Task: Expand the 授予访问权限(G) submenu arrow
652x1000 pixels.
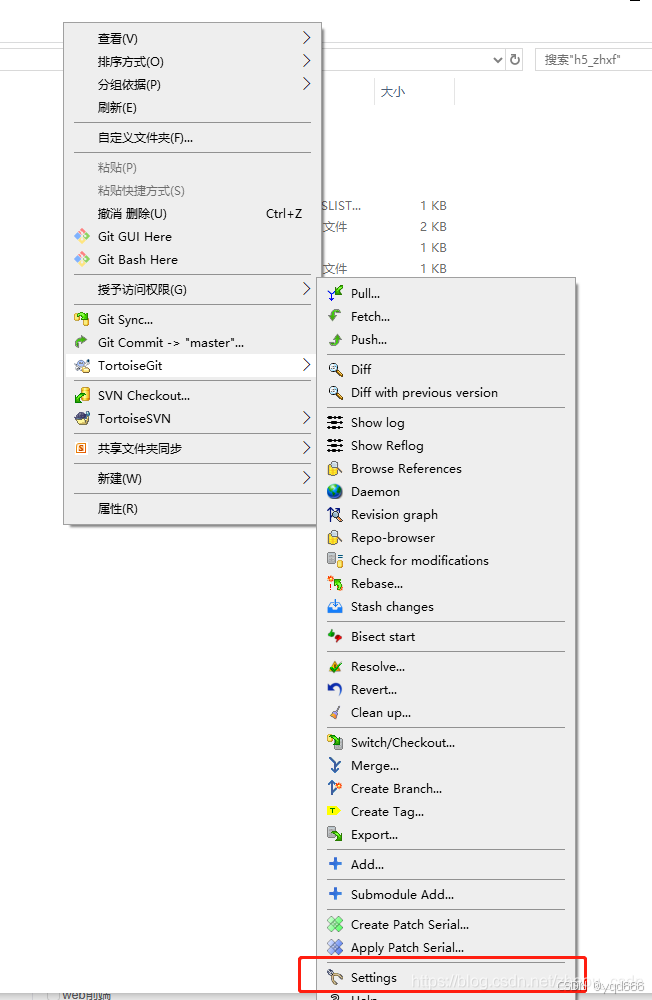Action: [306, 290]
